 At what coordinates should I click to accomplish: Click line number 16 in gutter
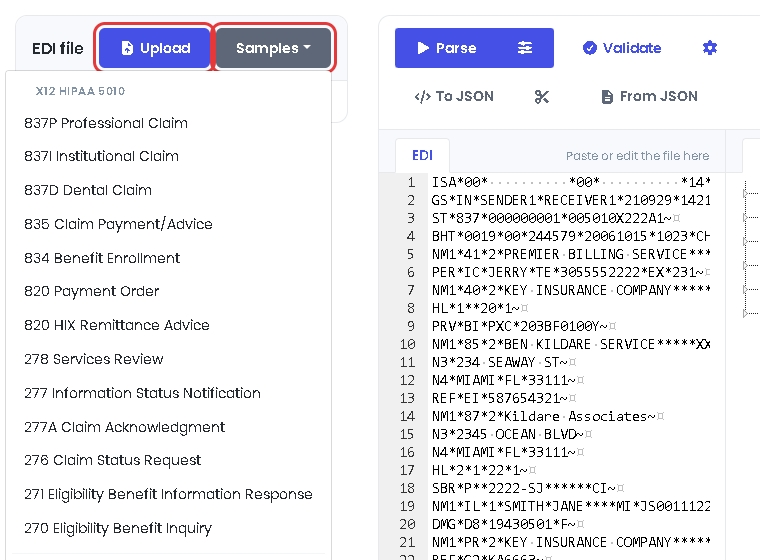(407, 452)
